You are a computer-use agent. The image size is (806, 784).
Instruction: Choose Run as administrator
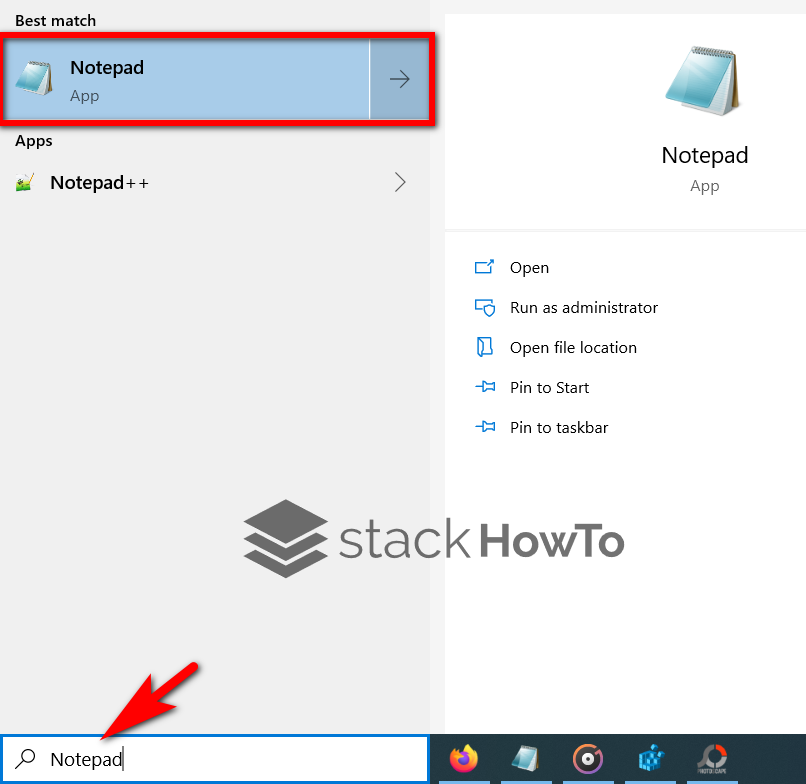[x=584, y=308]
